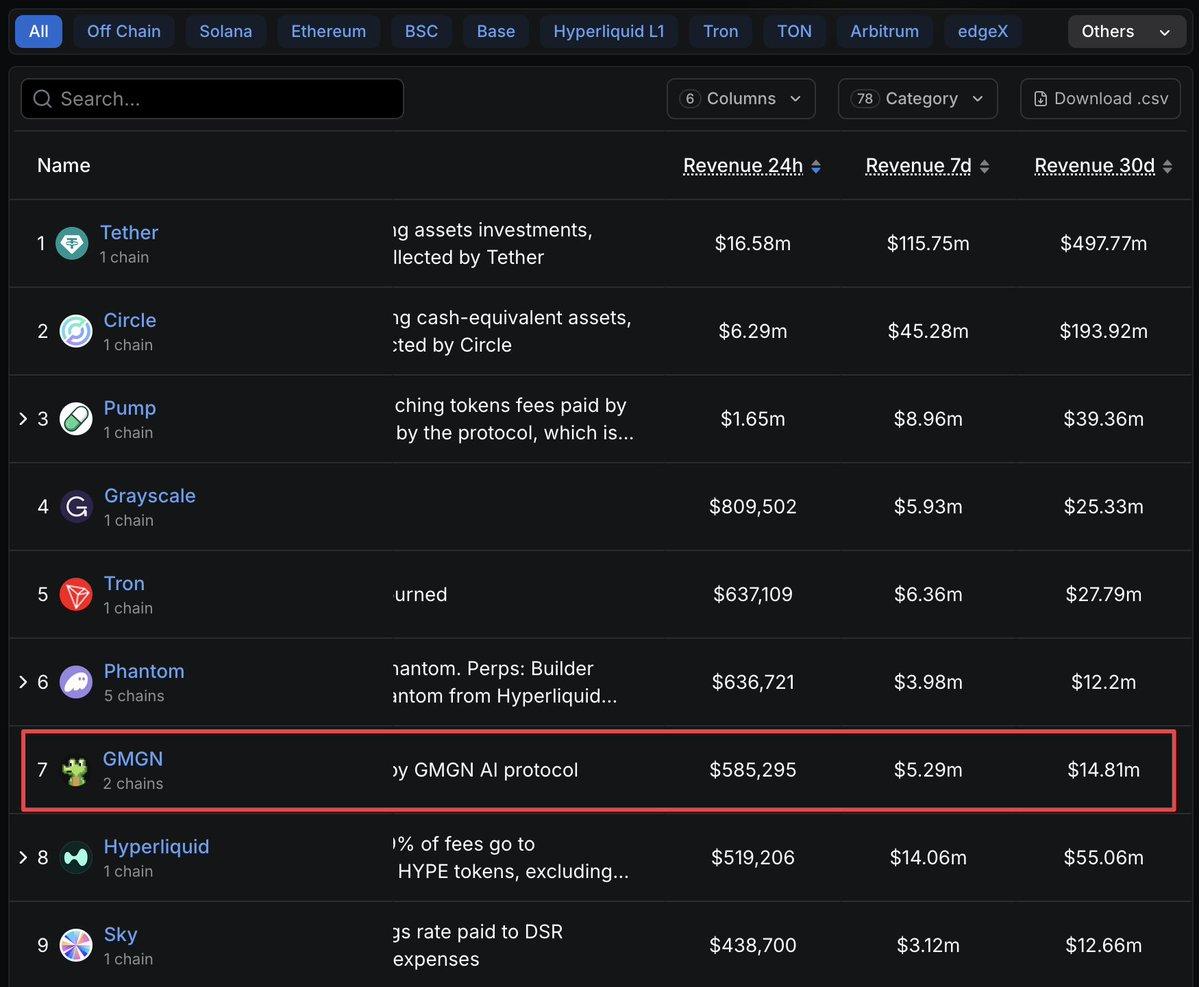Click the GMGN frog logo icon

pos(75,770)
